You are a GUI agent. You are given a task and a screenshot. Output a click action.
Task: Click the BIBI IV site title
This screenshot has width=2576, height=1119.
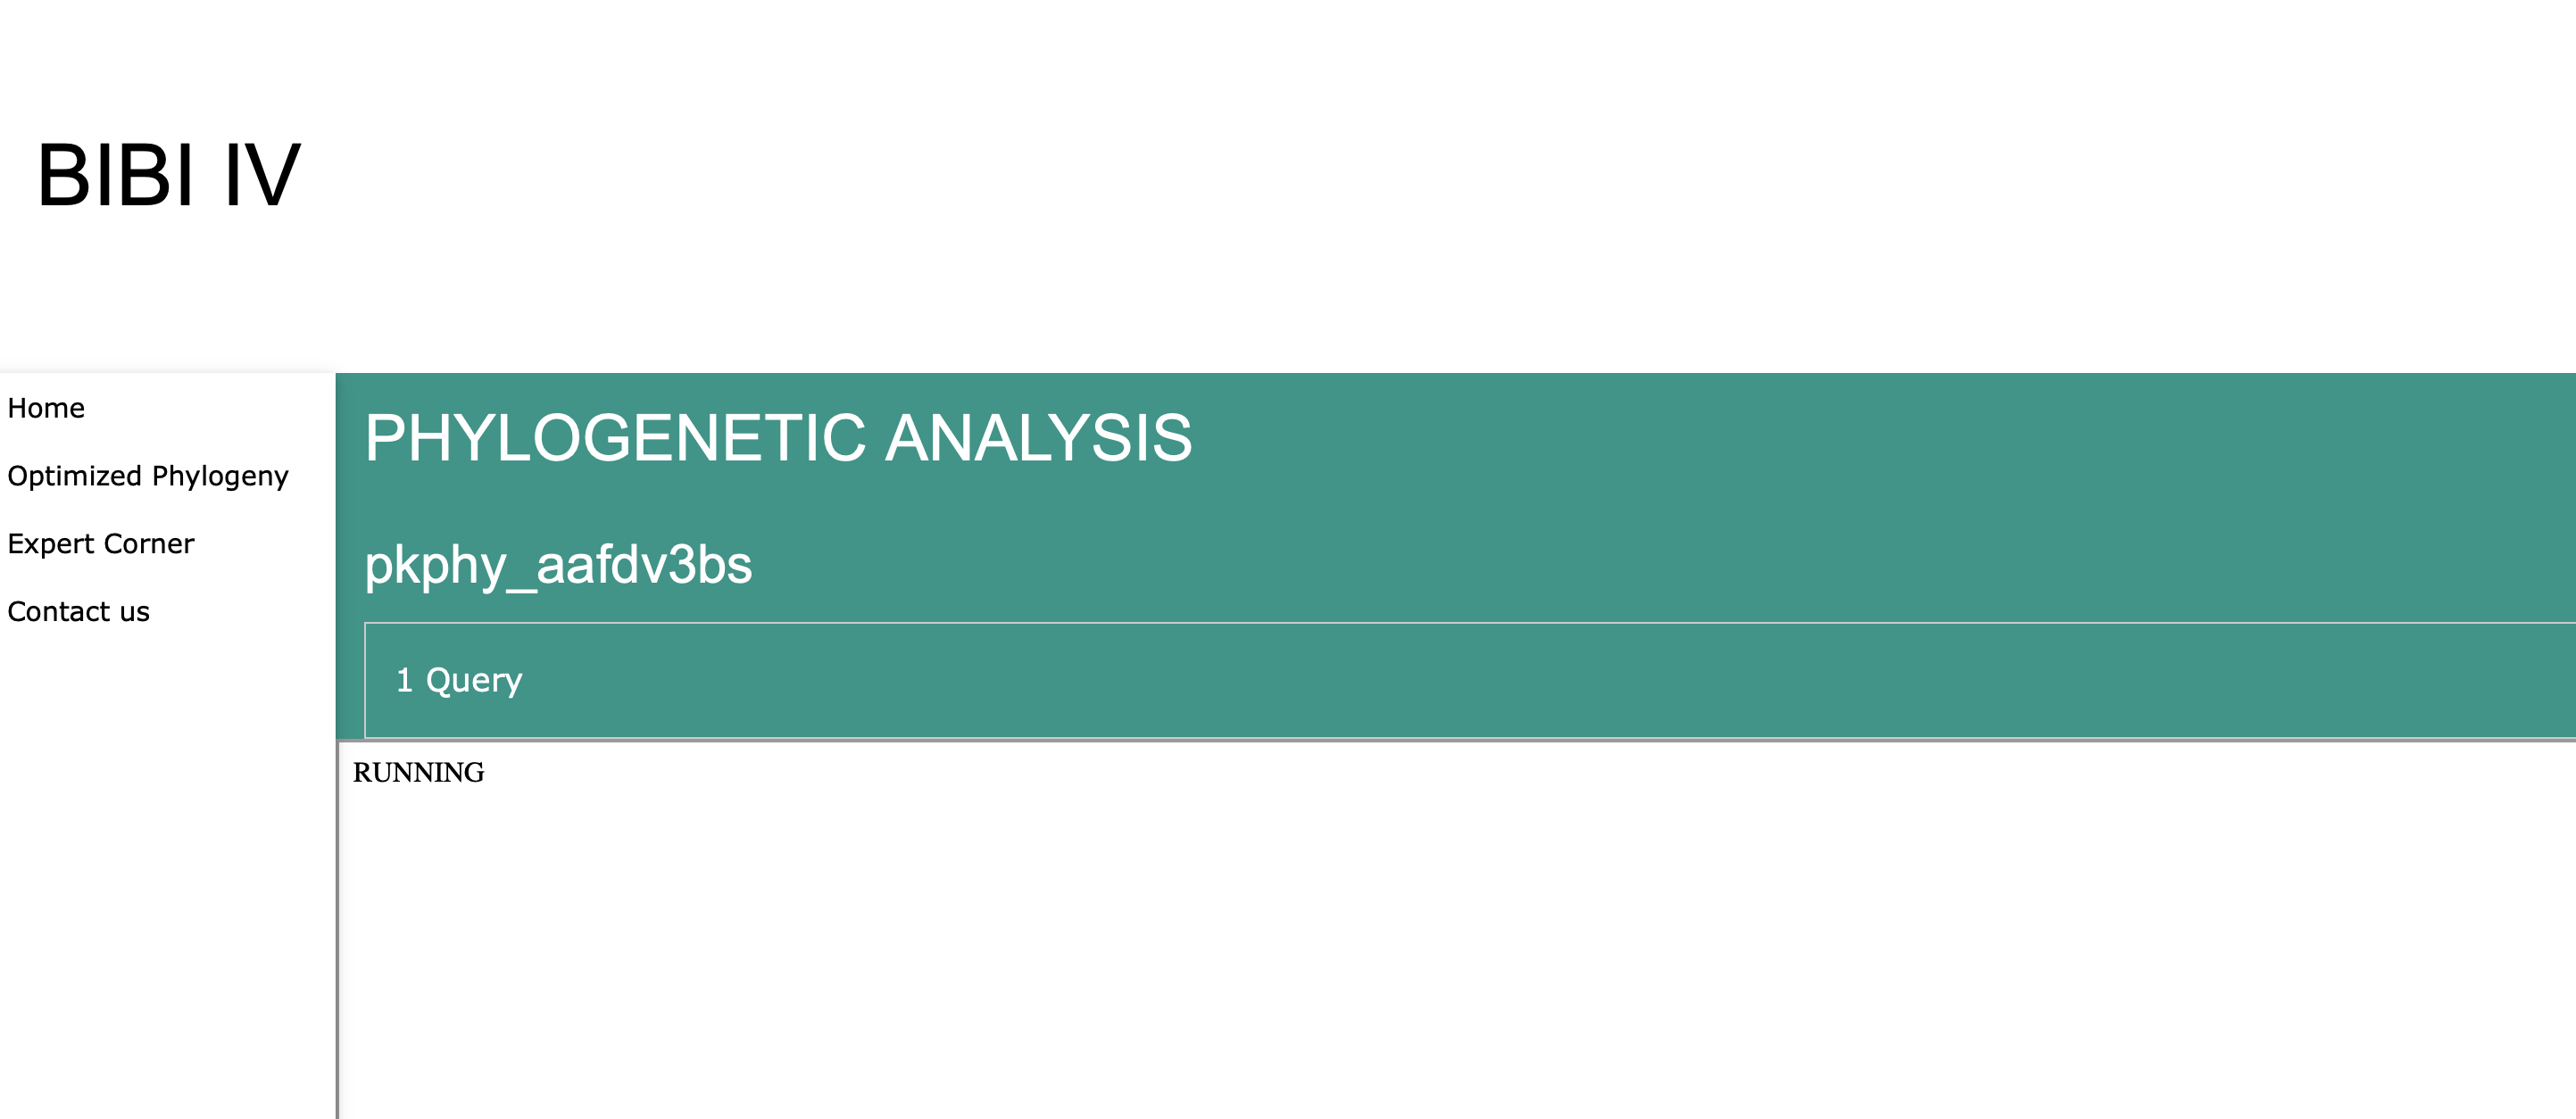168,176
